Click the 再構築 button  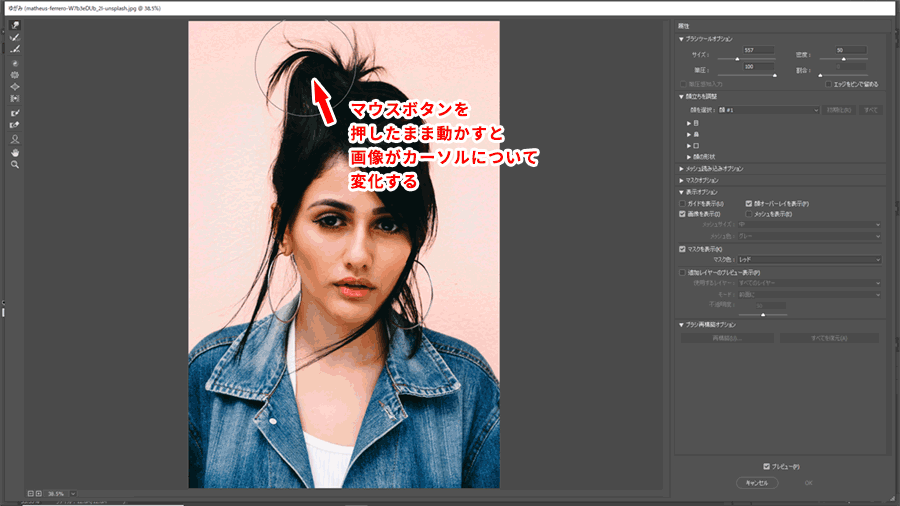[727, 338]
